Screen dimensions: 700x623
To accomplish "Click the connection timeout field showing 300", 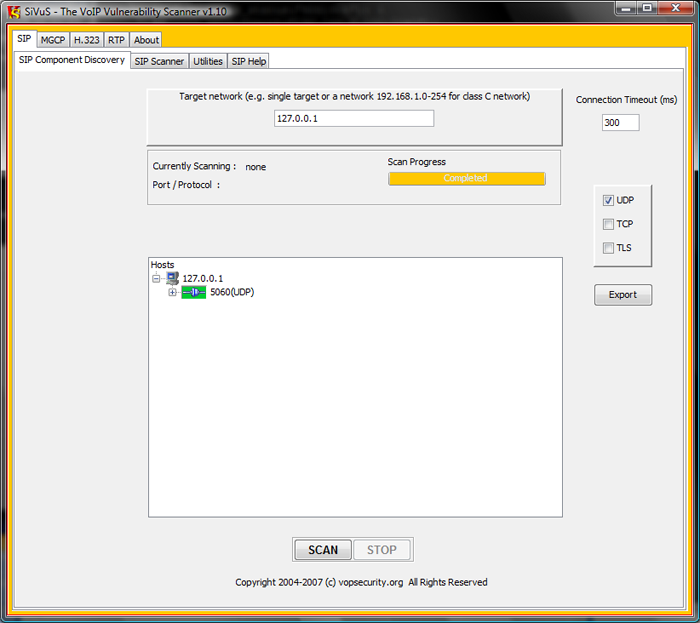I will click(x=621, y=123).
